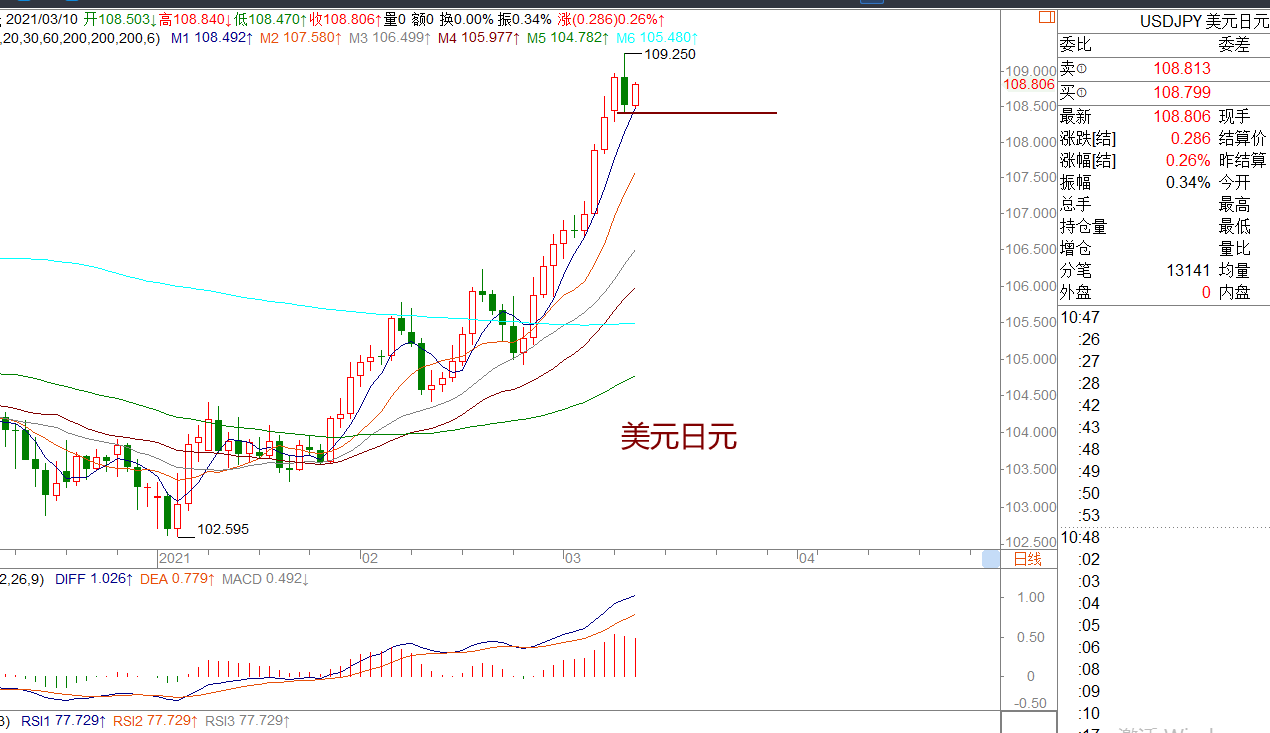This screenshot has height=733, width=1270.
Task: Click the MACD 0.492 indicator label
Action: [x=265, y=579]
